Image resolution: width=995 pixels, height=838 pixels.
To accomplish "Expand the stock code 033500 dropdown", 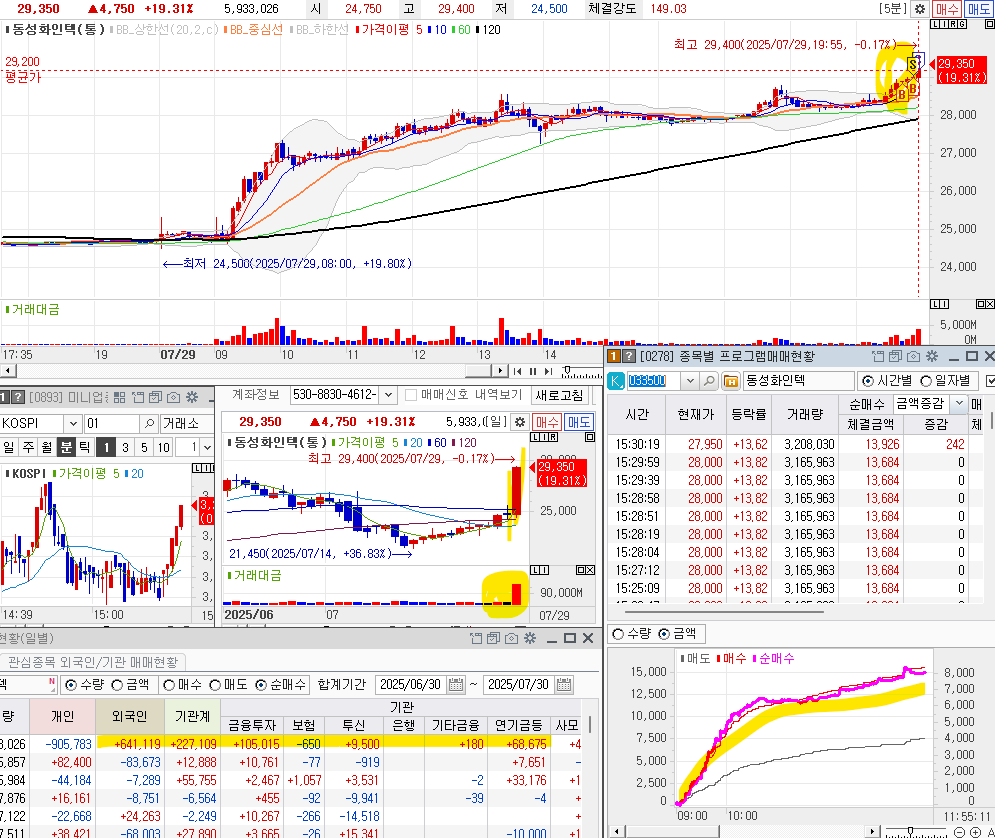I will click(690, 381).
